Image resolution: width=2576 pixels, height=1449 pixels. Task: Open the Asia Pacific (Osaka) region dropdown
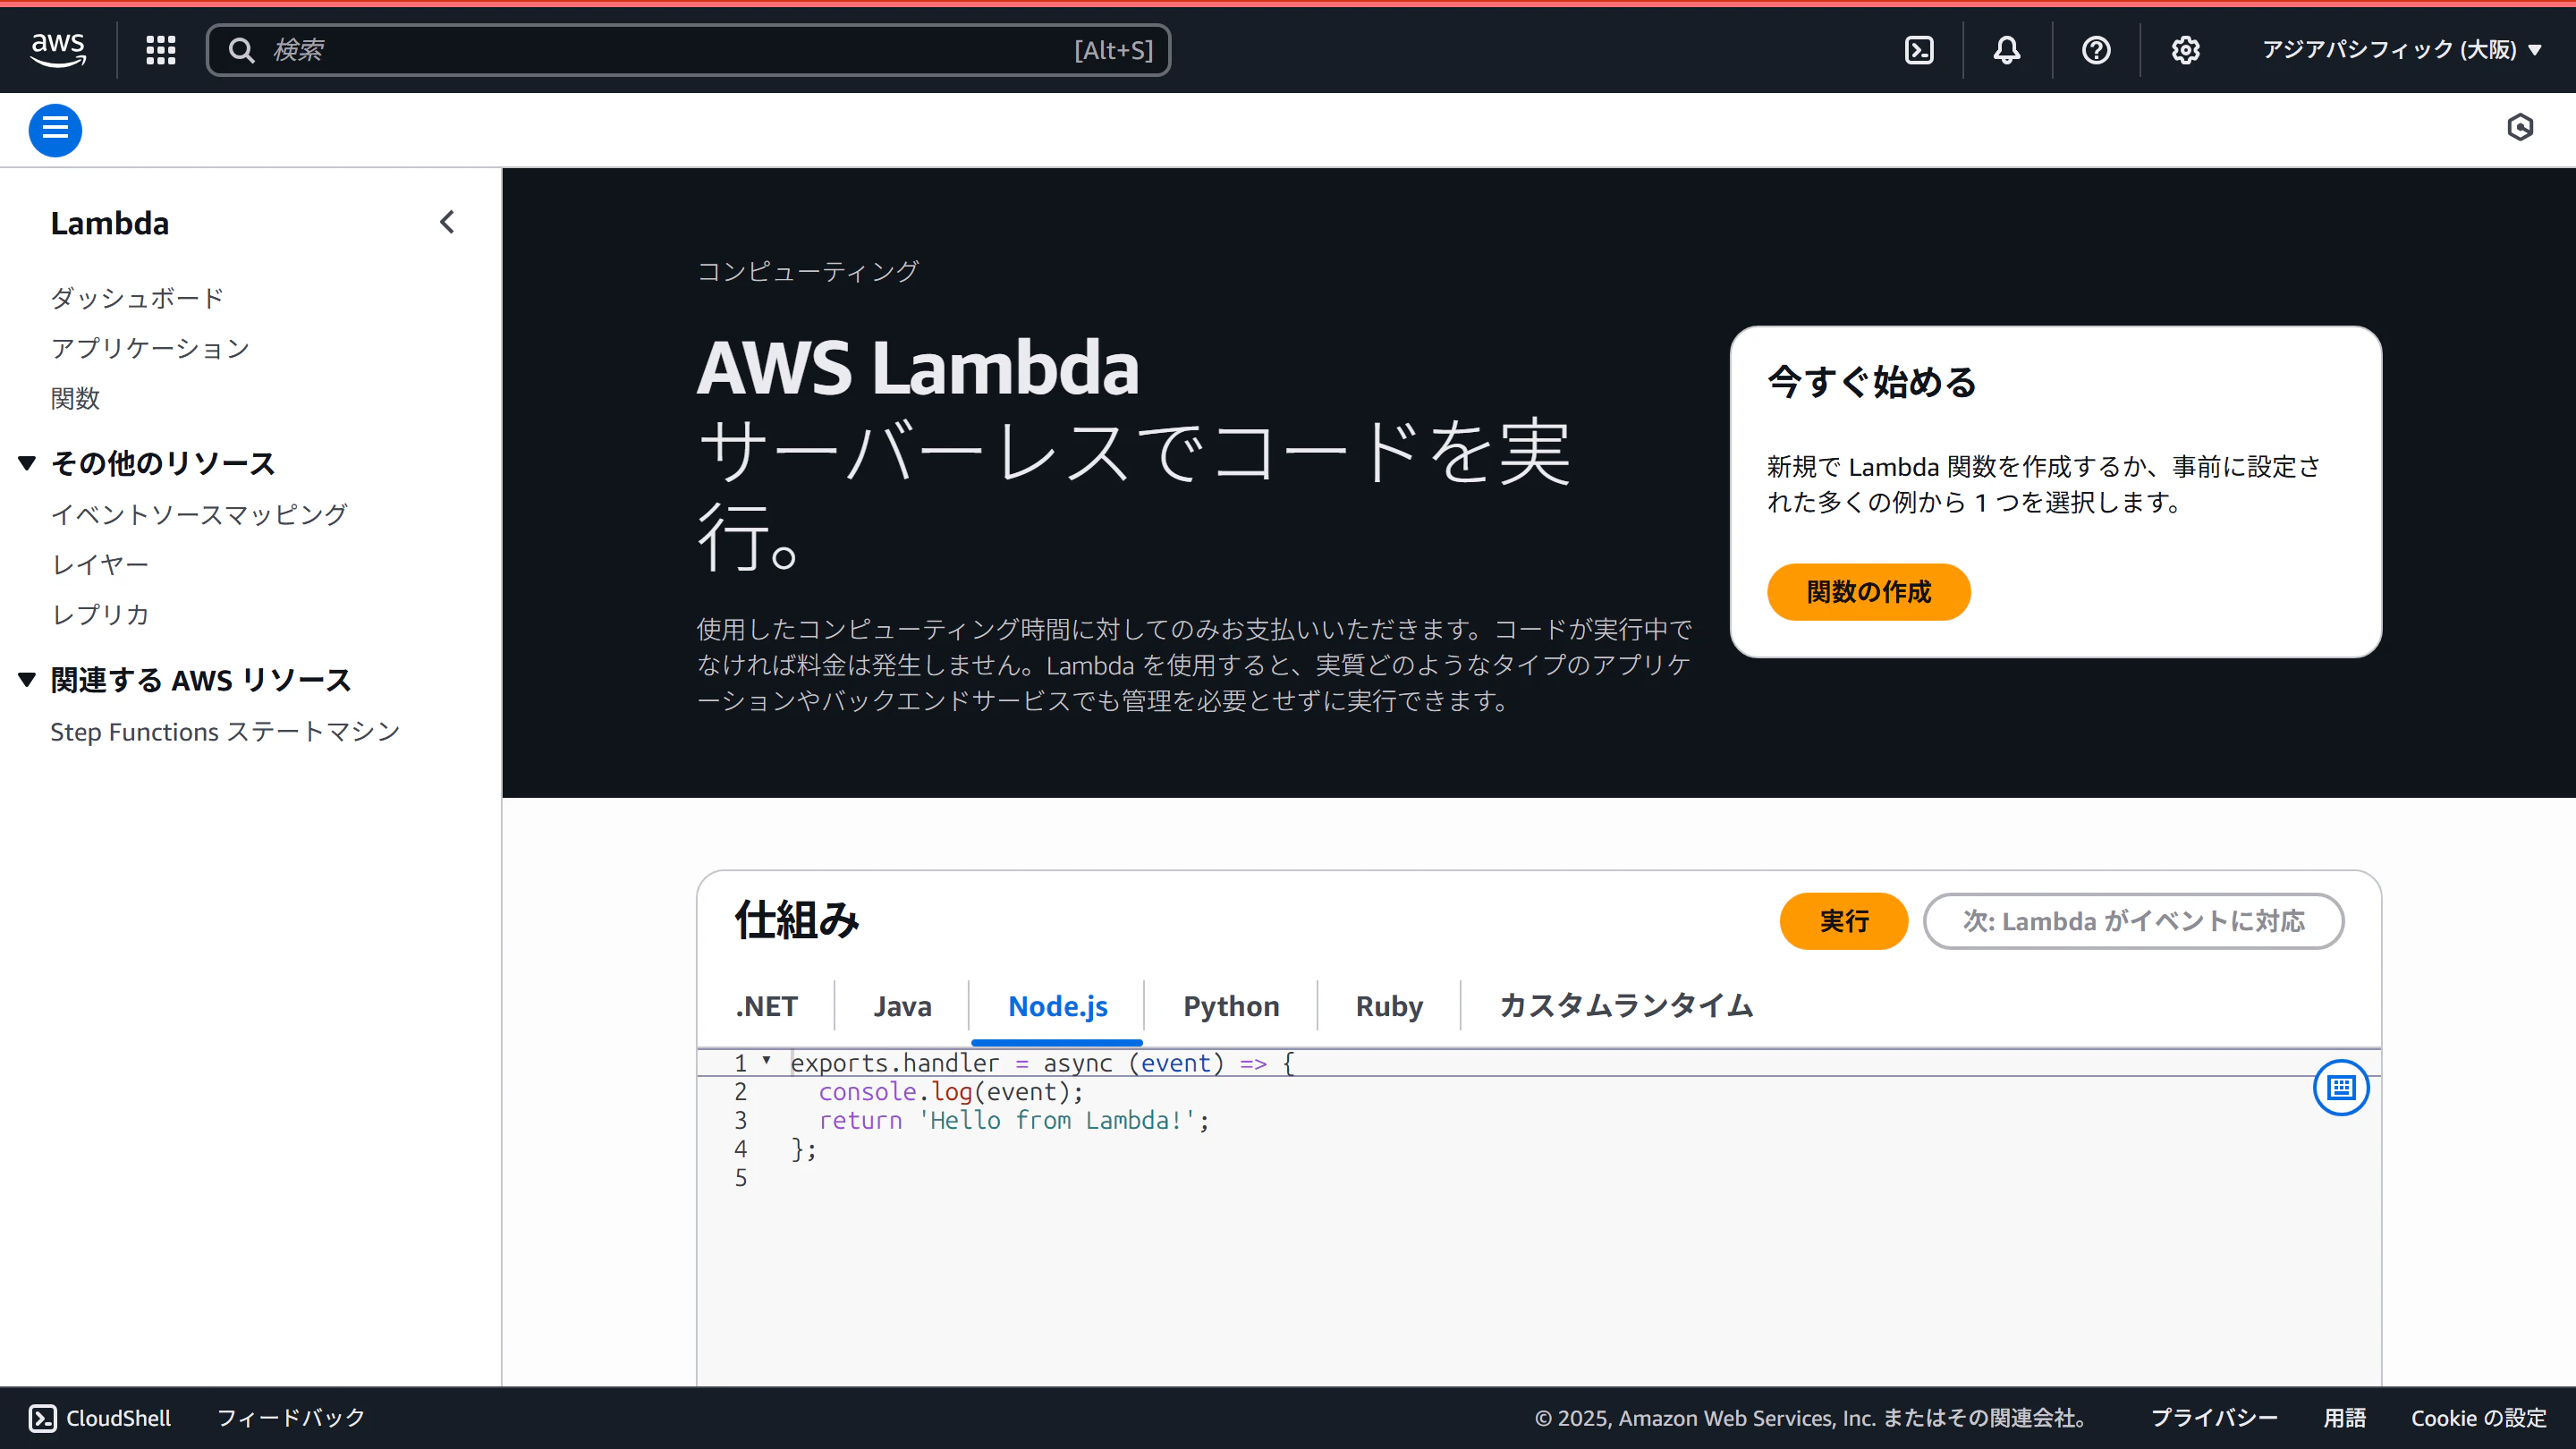pos(2402,50)
